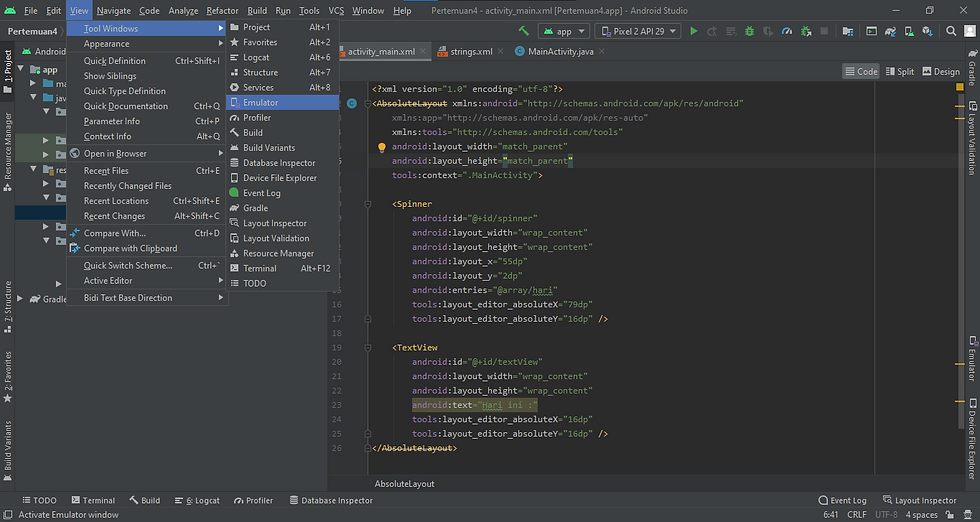The height and width of the screenshot is (522, 980).
Task: Open Event Log in bottom bar
Action: 842,500
